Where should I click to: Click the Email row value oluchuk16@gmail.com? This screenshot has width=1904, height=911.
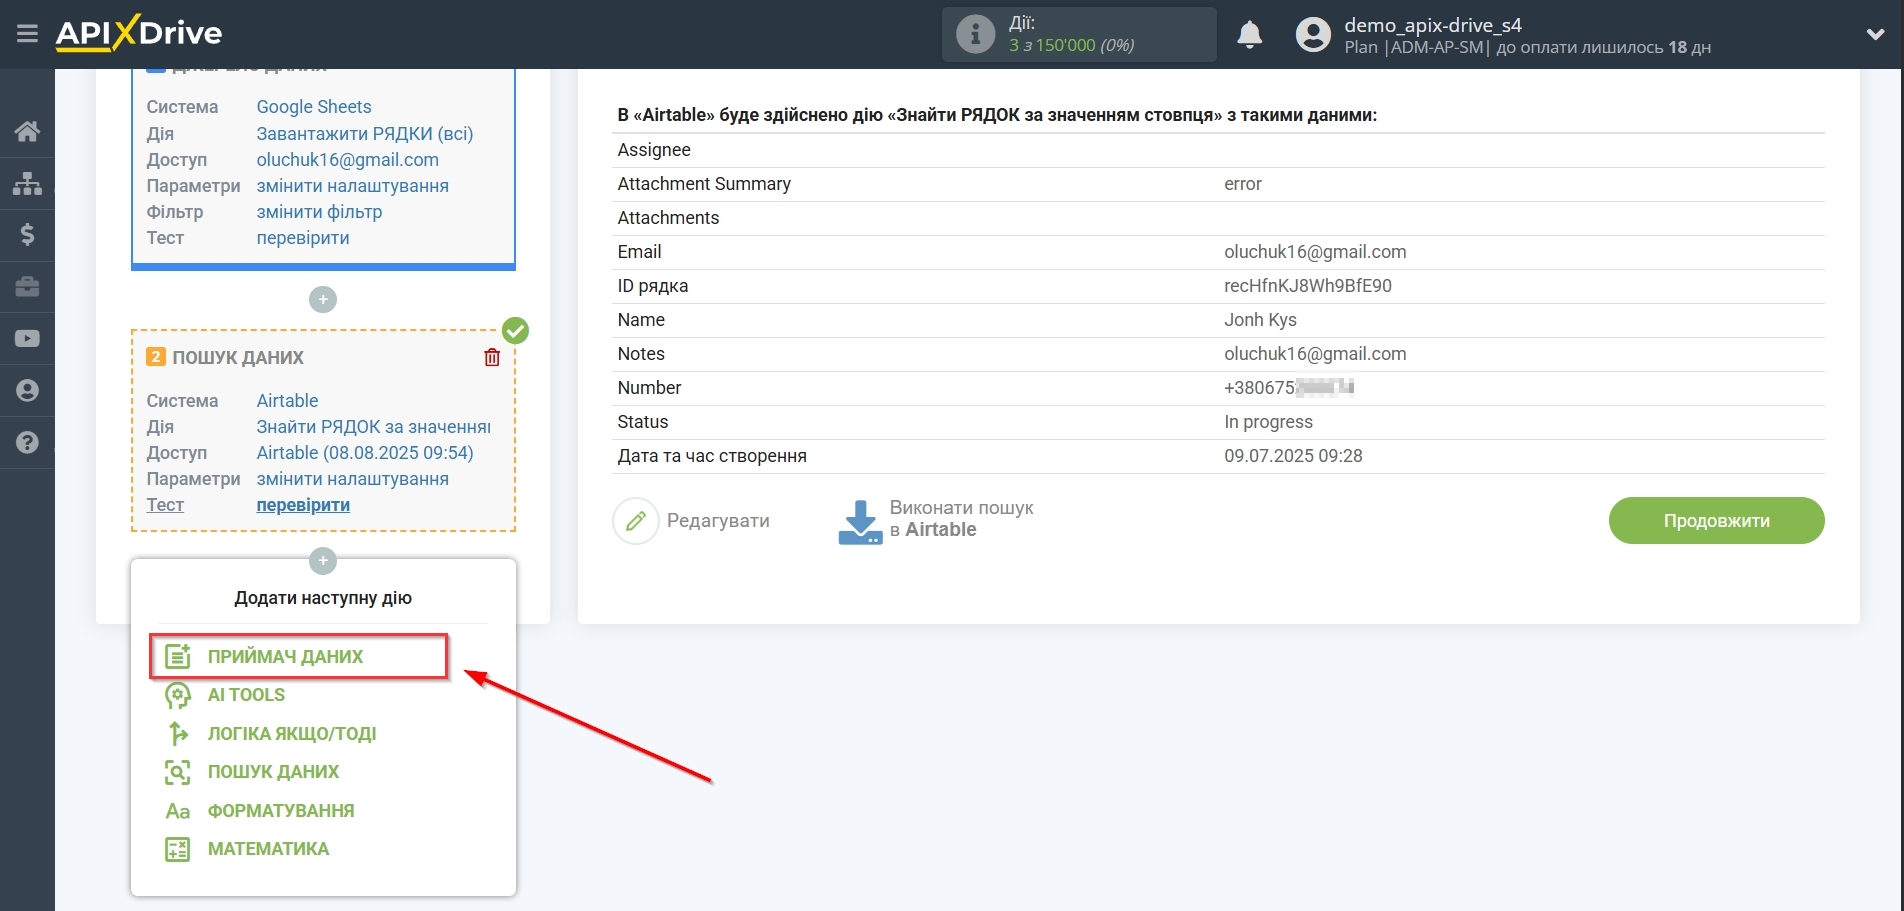click(x=1315, y=252)
